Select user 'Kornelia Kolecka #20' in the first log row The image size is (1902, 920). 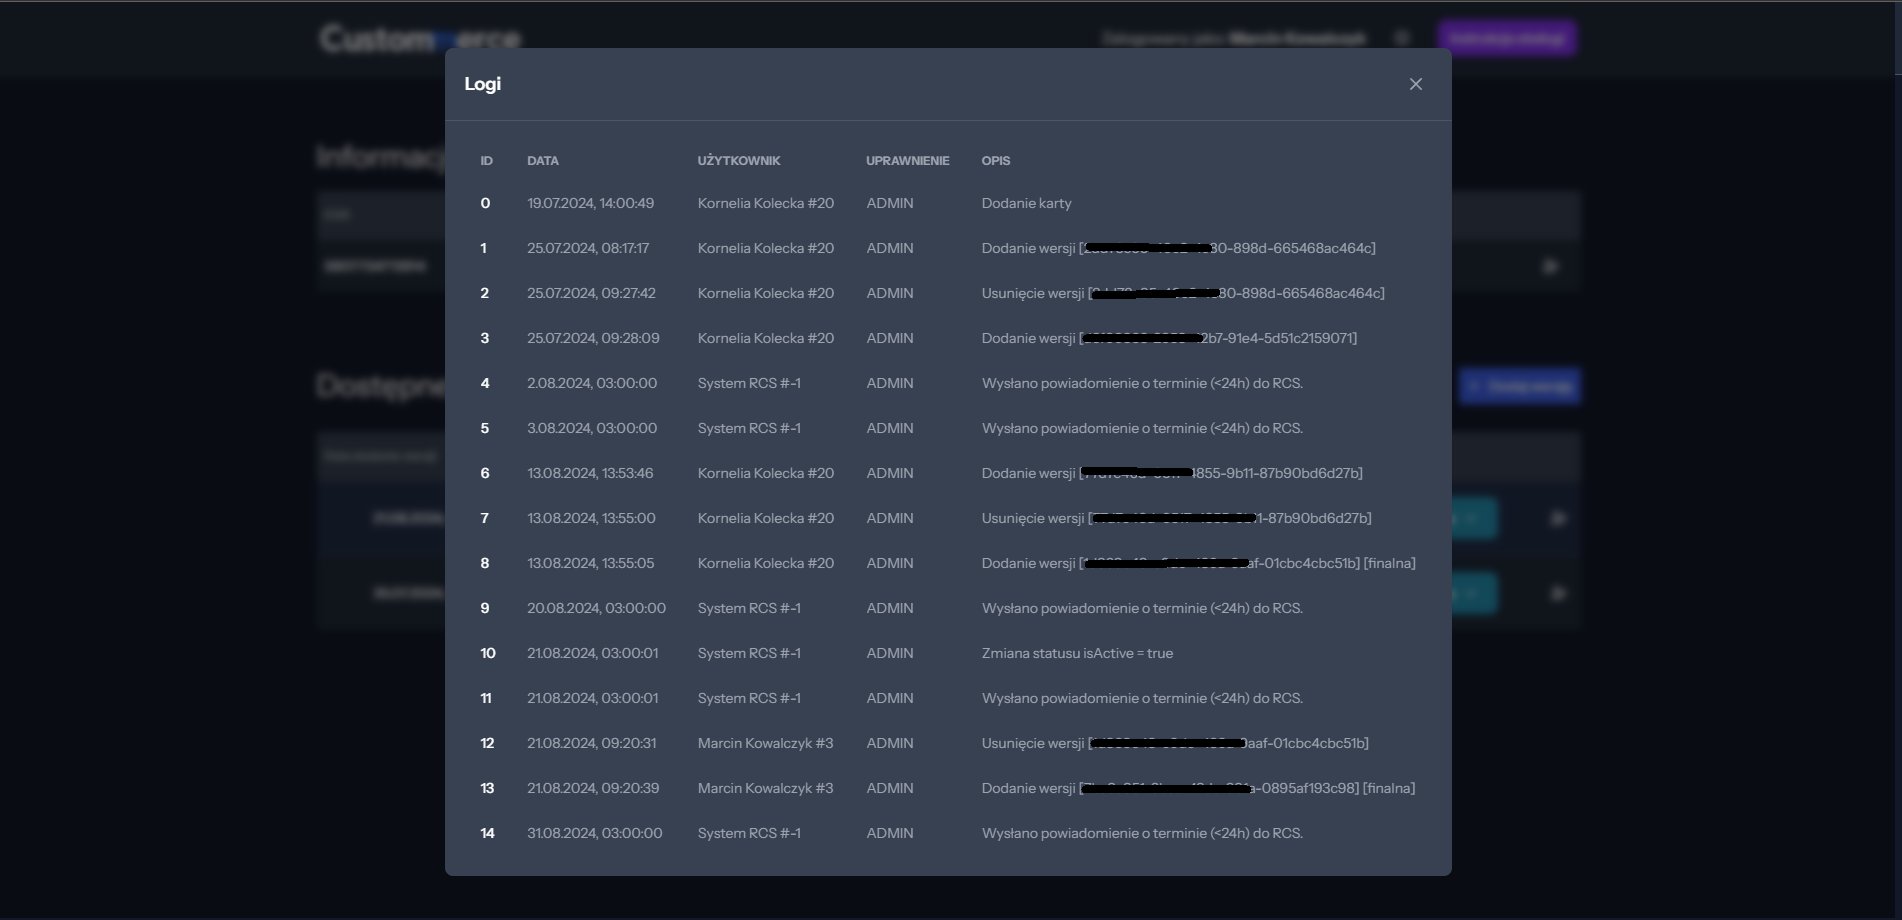coord(765,203)
